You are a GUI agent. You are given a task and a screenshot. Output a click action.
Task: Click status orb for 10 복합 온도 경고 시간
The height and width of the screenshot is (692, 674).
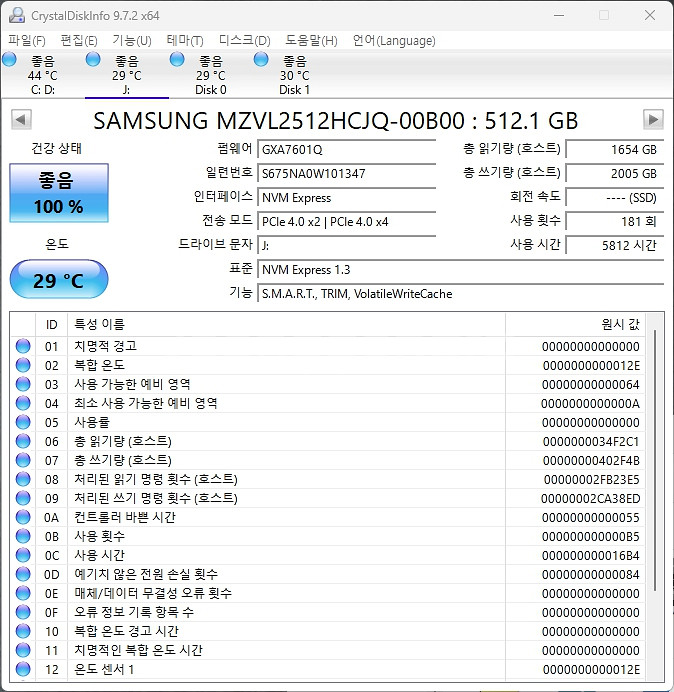23,631
